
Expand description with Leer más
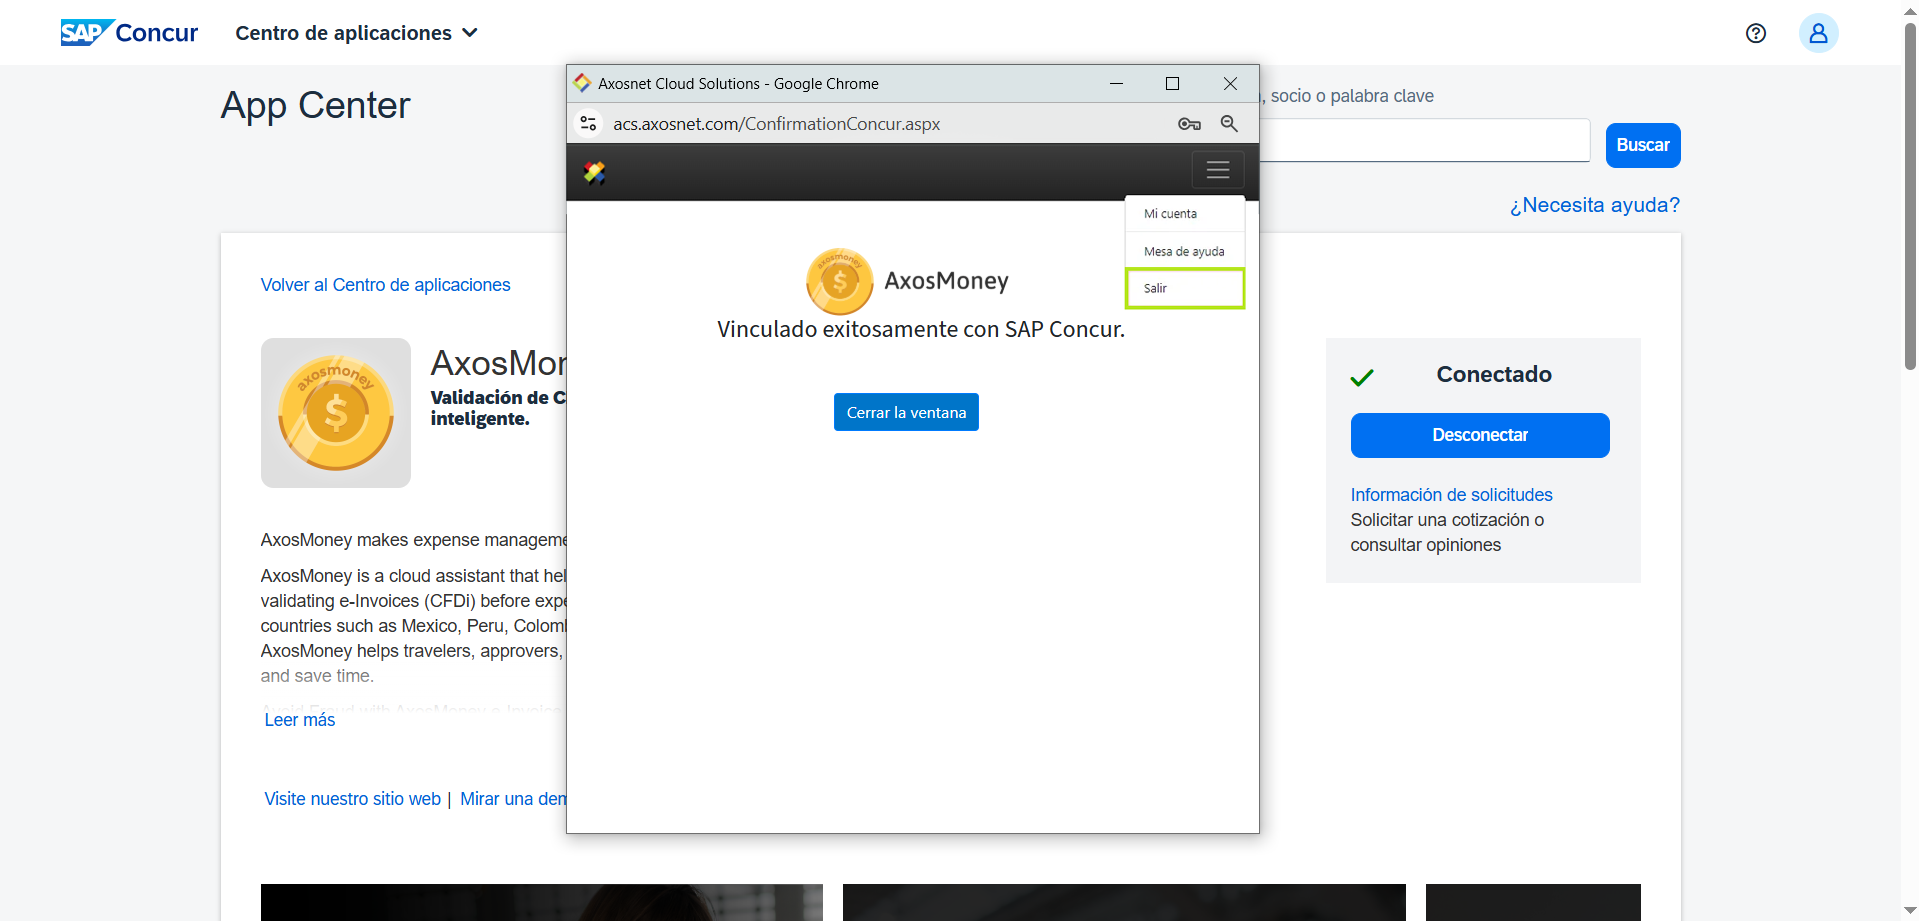pos(300,720)
